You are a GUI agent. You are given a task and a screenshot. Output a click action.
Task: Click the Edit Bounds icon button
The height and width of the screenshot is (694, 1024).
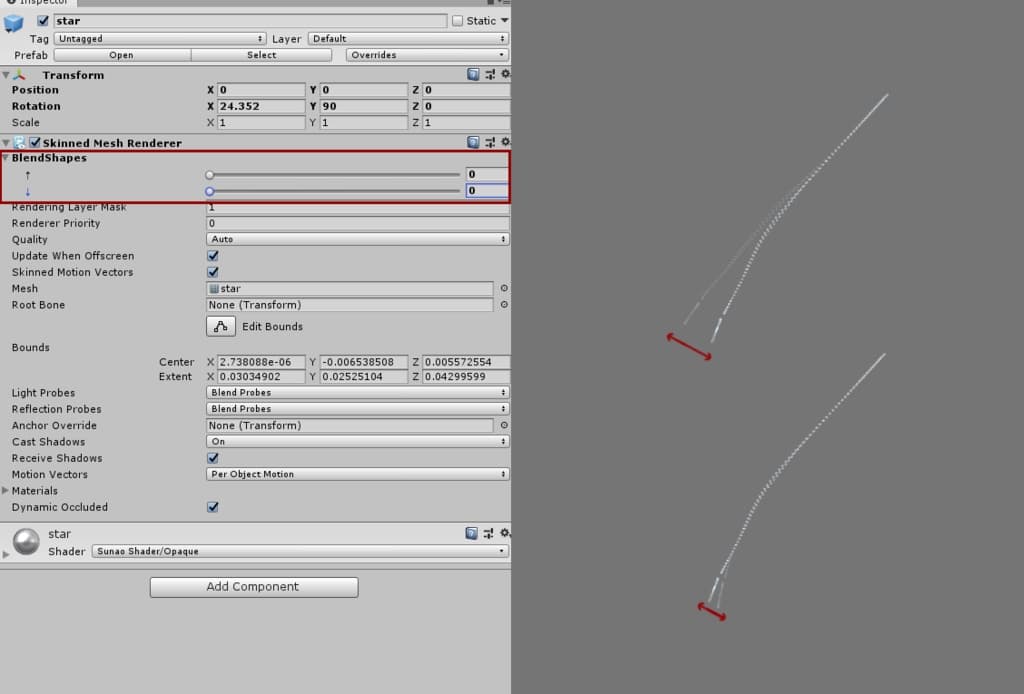click(221, 326)
